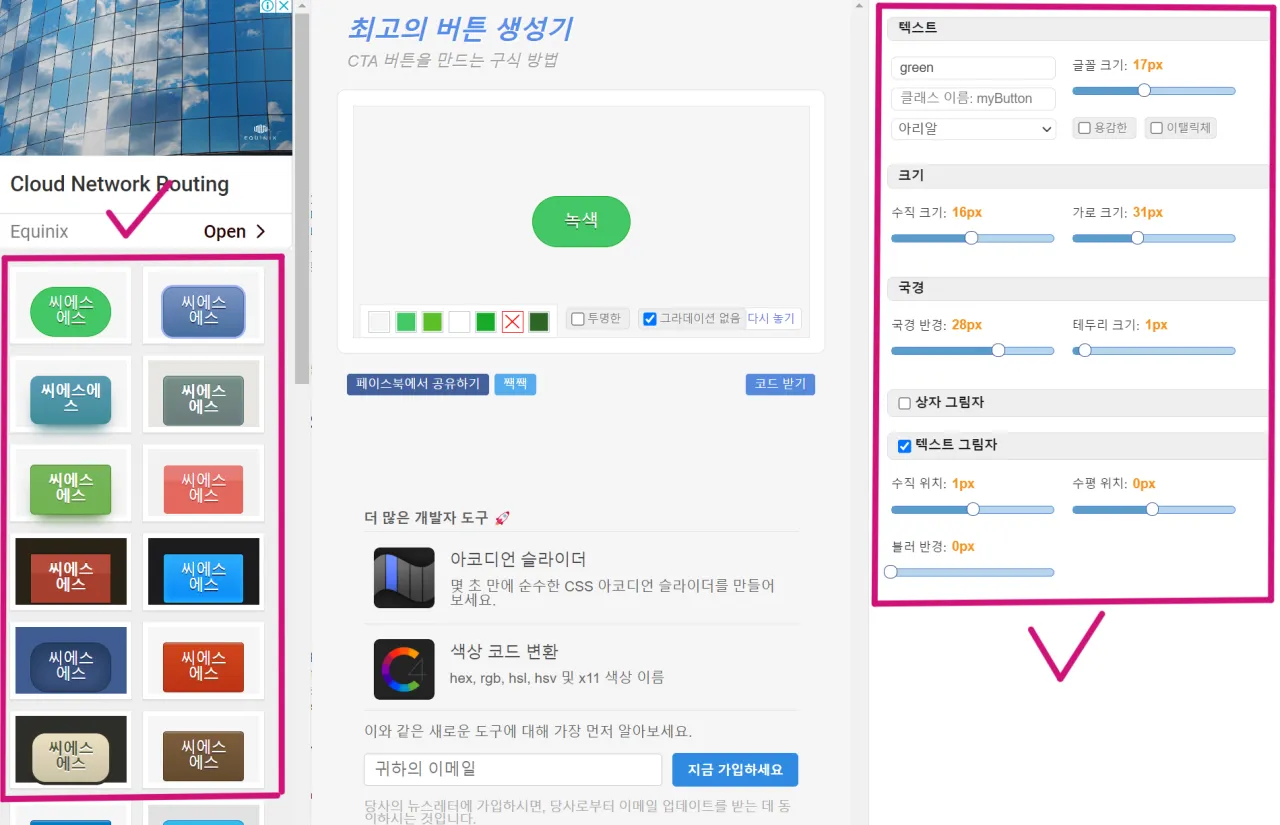Click the 클래스 이름 class name field
Screen dimensions: 1280x825
(x=973, y=98)
